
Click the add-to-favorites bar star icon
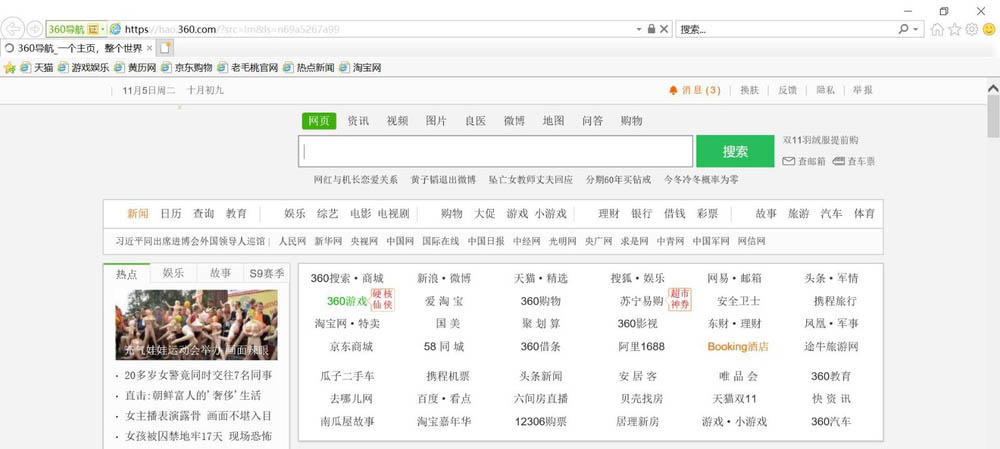[10, 68]
